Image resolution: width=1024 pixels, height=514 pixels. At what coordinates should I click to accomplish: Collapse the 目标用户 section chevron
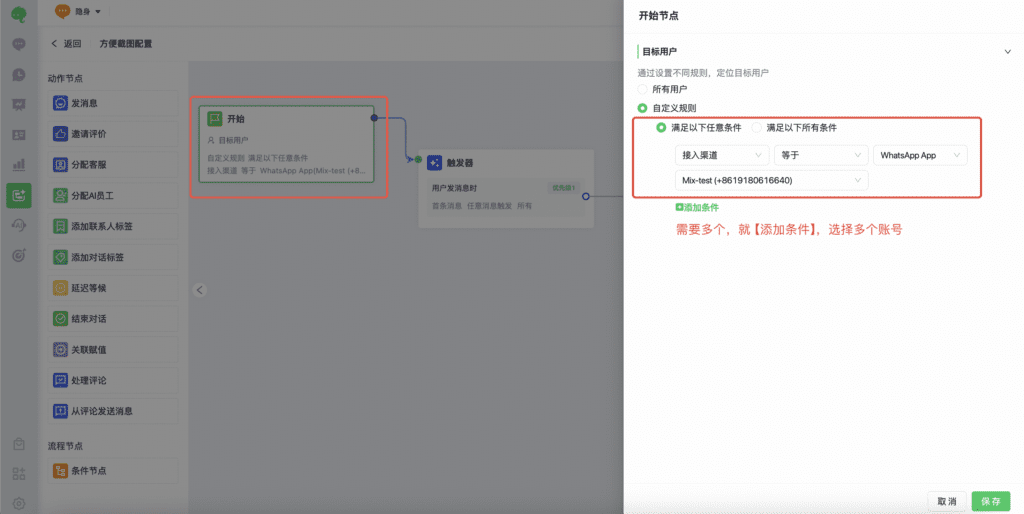click(x=1007, y=51)
